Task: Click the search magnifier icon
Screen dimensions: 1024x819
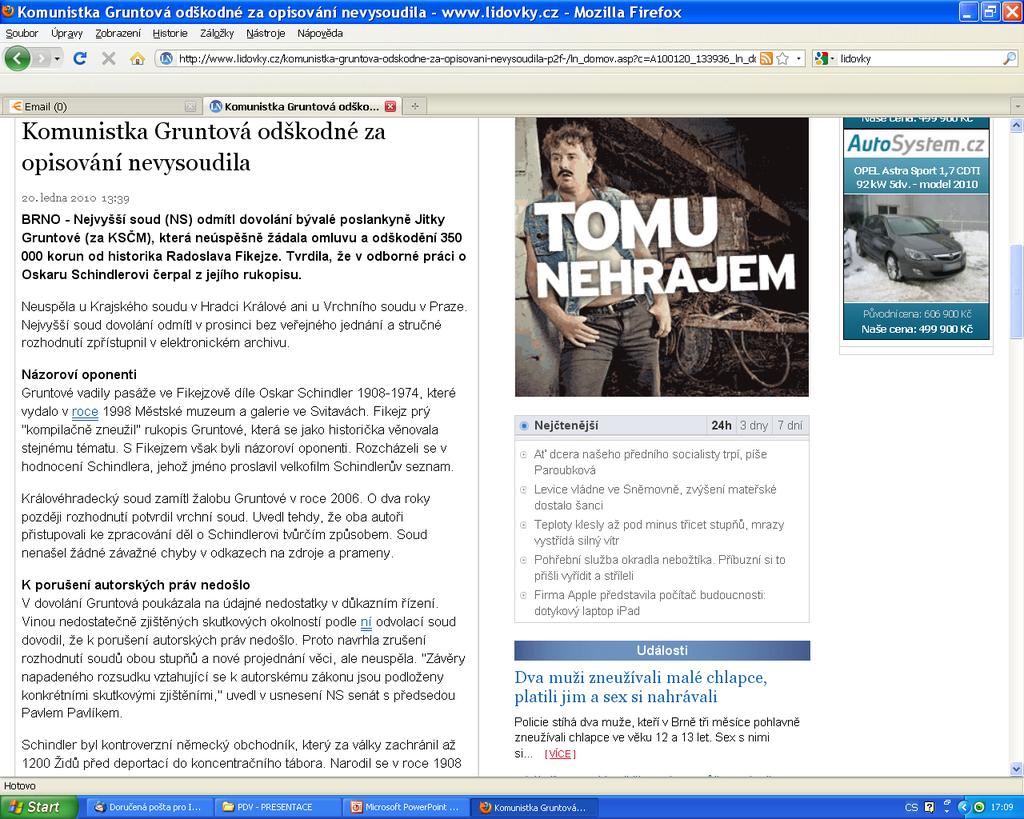Action: pos(1010,59)
